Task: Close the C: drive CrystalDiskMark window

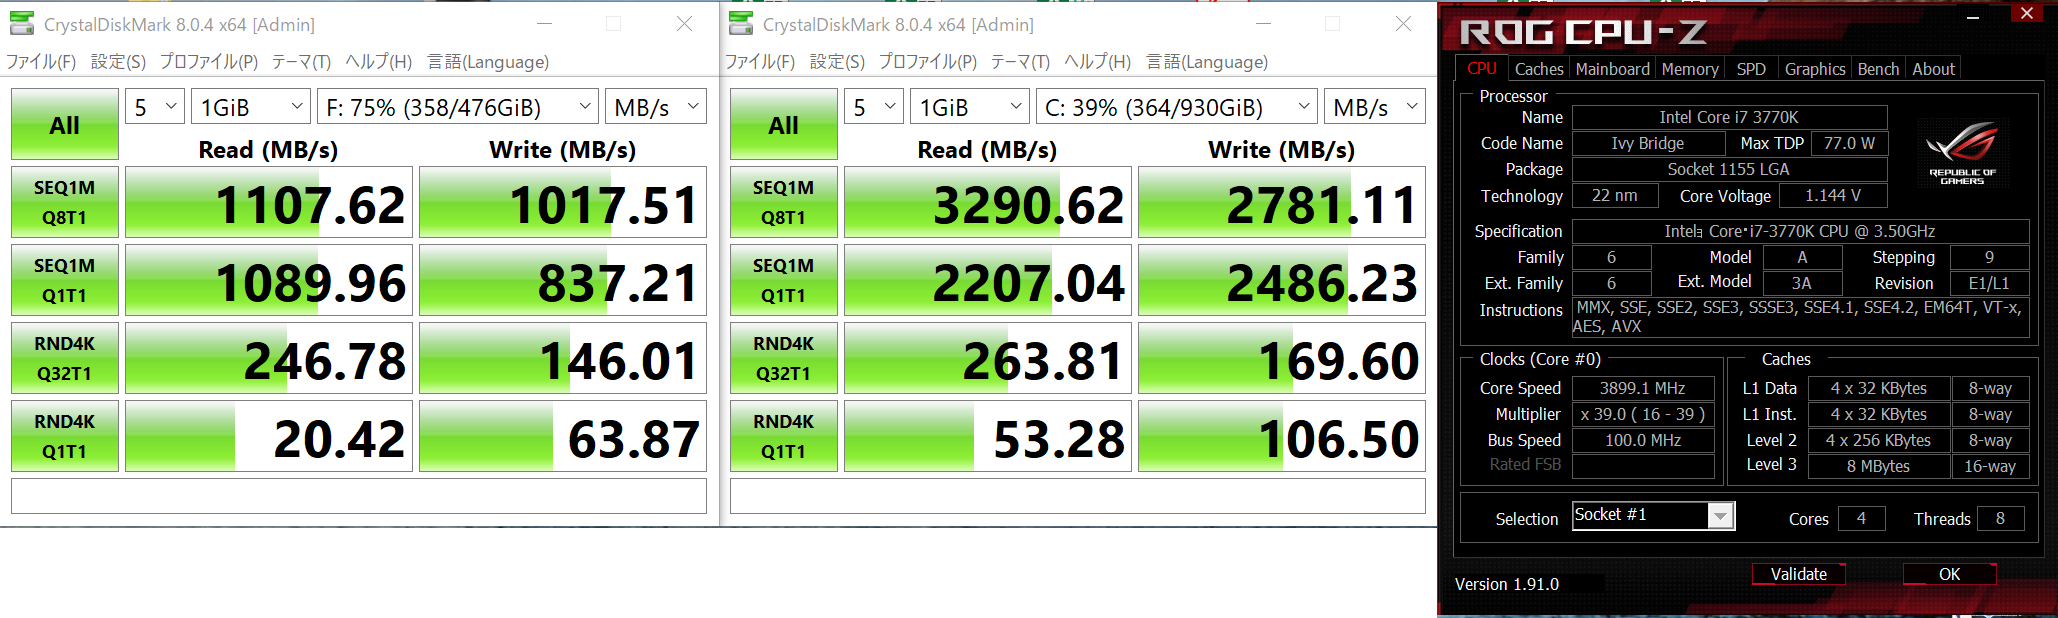Action: tap(1403, 24)
